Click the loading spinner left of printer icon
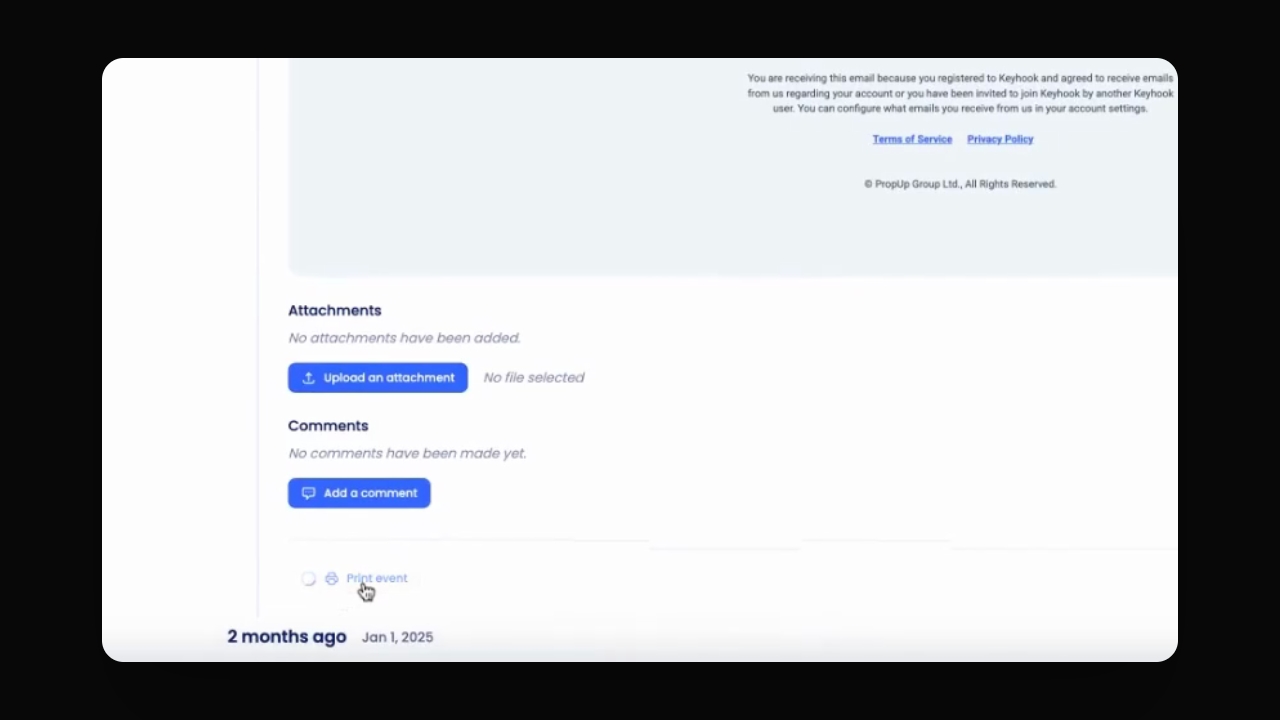Viewport: 1280px width, 720px height. pyautogui.click(x=309, y=578)
